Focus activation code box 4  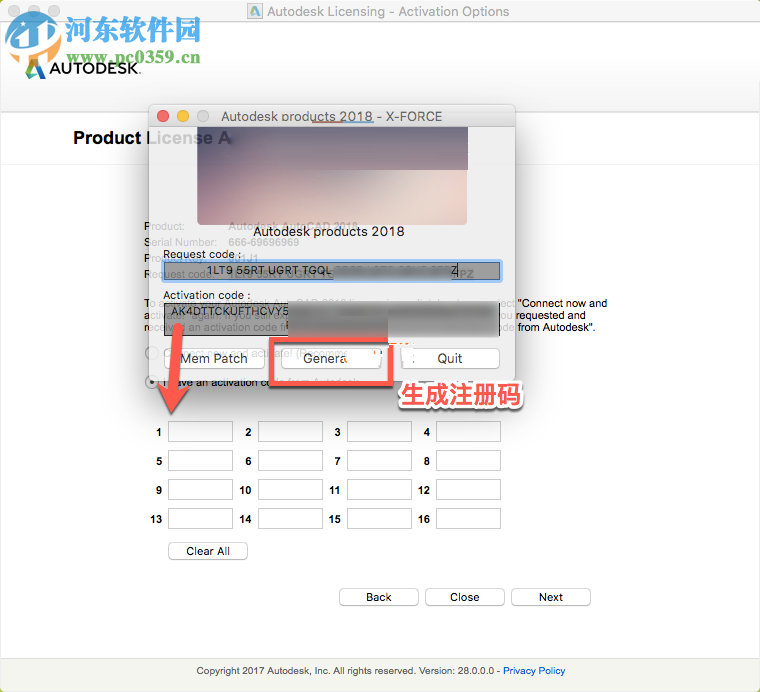tap(468, 431)
